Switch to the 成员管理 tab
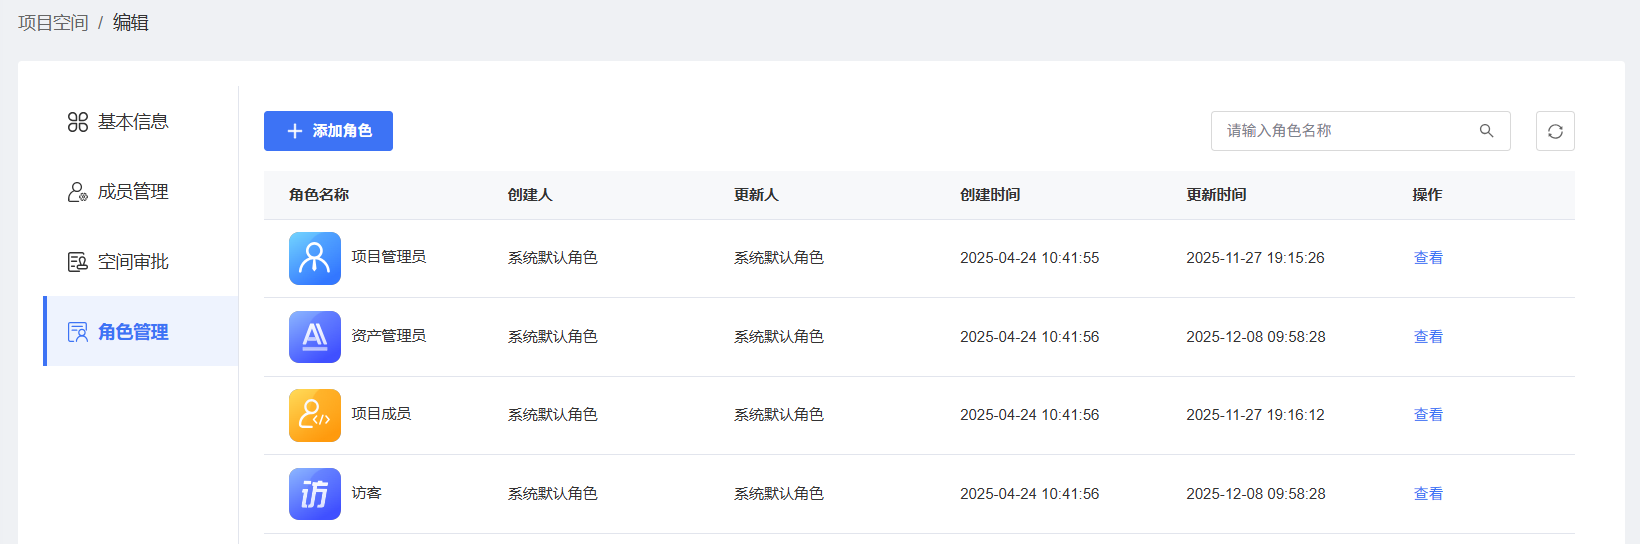Viewport: 1640px width, 544px height. (x=133, y=192)
